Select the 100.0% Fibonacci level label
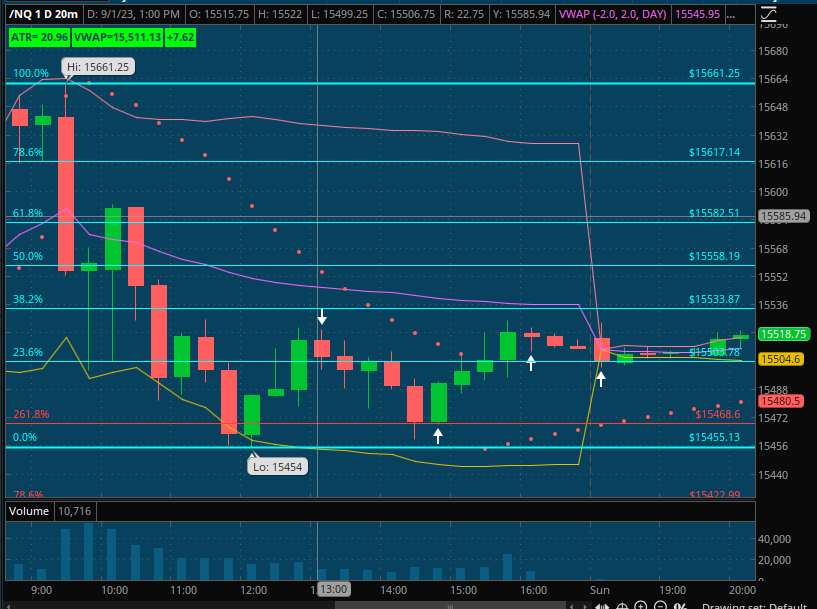This screenshot has height=609, width=817. pyautogui.click(x=31, y=73)
